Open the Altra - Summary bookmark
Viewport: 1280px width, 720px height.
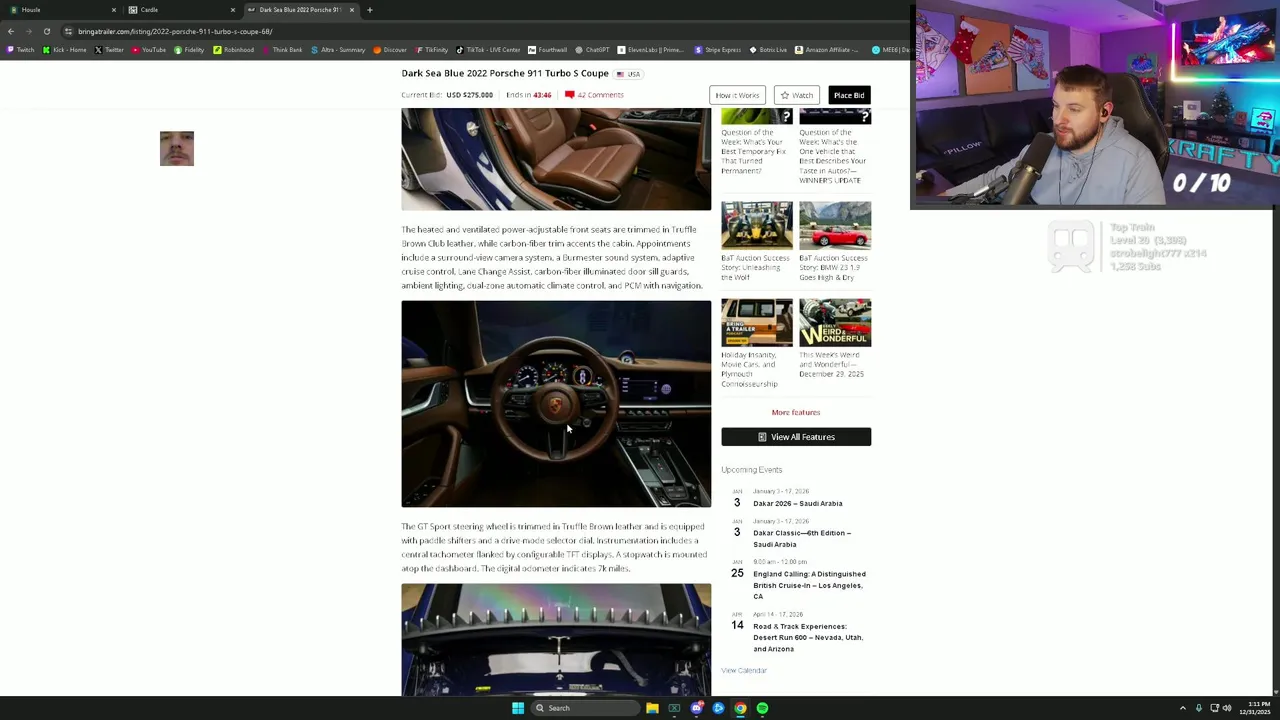coord(338,50)
